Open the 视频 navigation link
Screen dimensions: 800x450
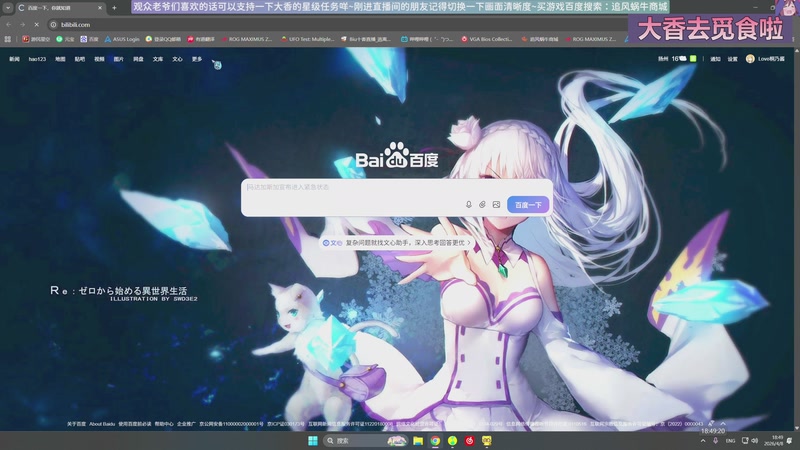[99, 59]
